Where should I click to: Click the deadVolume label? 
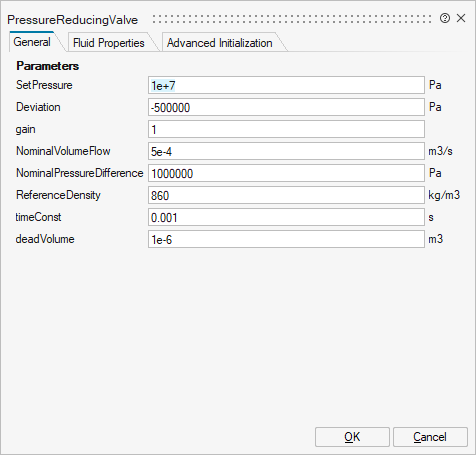coord(45,239)
